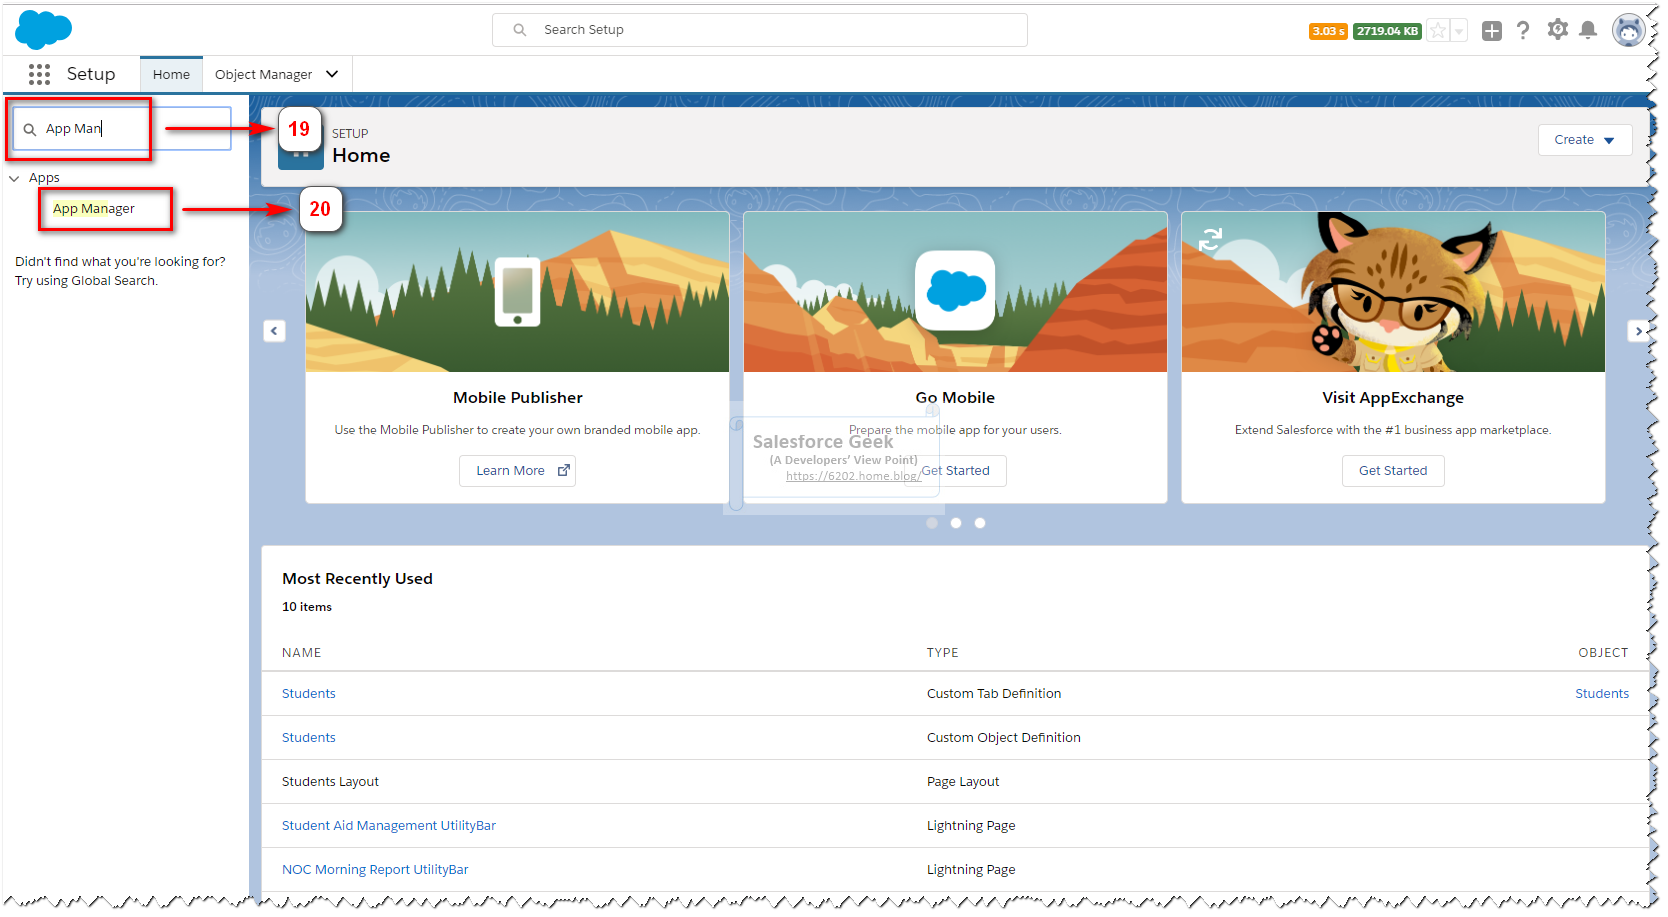Viewport: 1668px width, 917px height.
Task: Click the 2719.04 KB page size badge
Action: (x=1386, y=30)
